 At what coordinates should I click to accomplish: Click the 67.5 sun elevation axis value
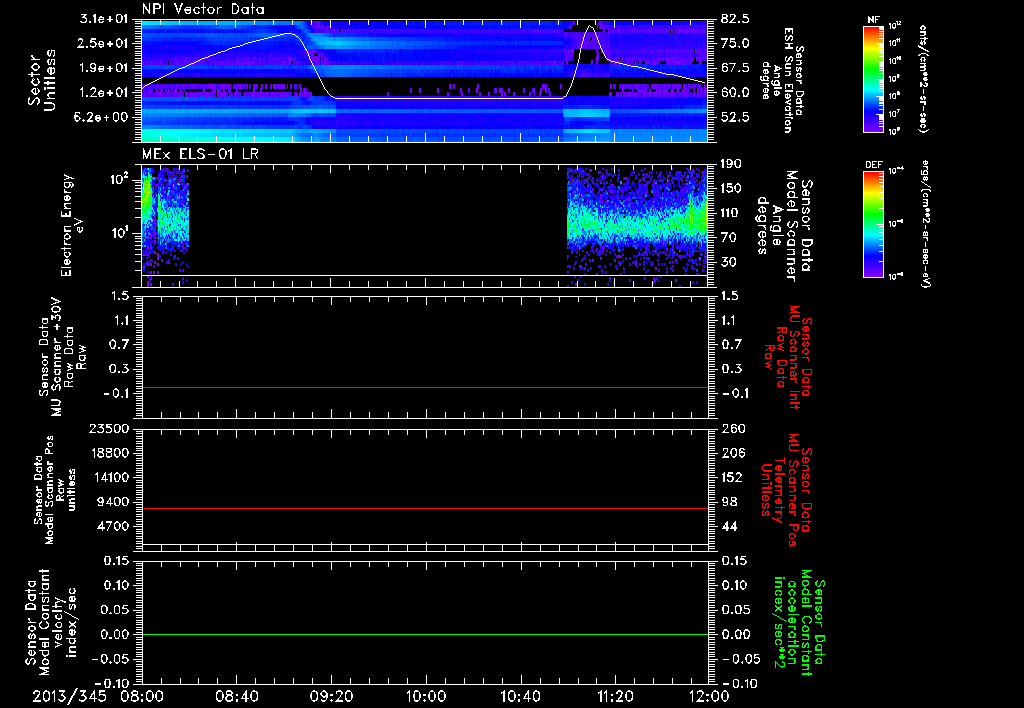pyautogui.click(x=735, y=68)
